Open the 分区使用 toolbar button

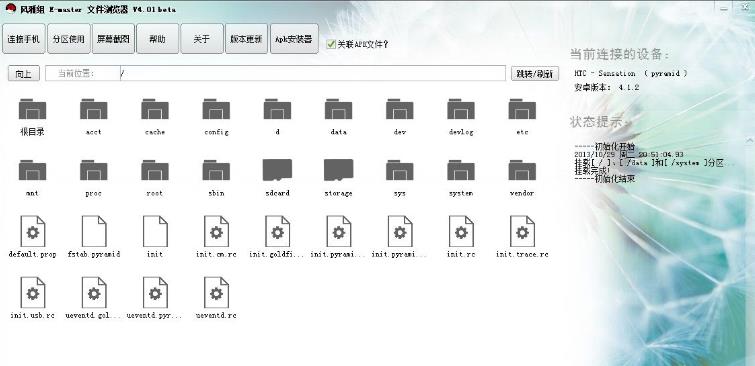(x=69, y=39)
